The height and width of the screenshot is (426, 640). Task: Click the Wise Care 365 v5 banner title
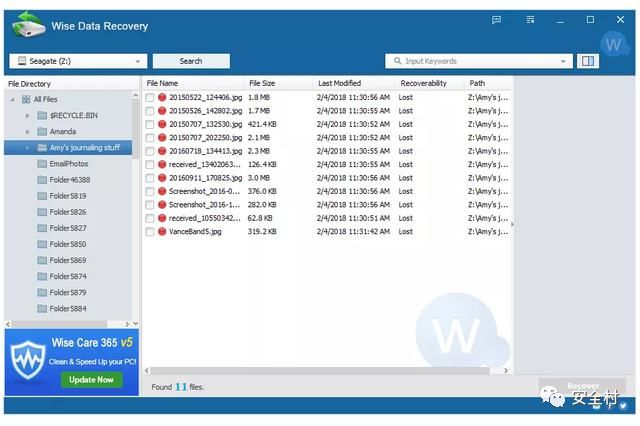(92, 342)
